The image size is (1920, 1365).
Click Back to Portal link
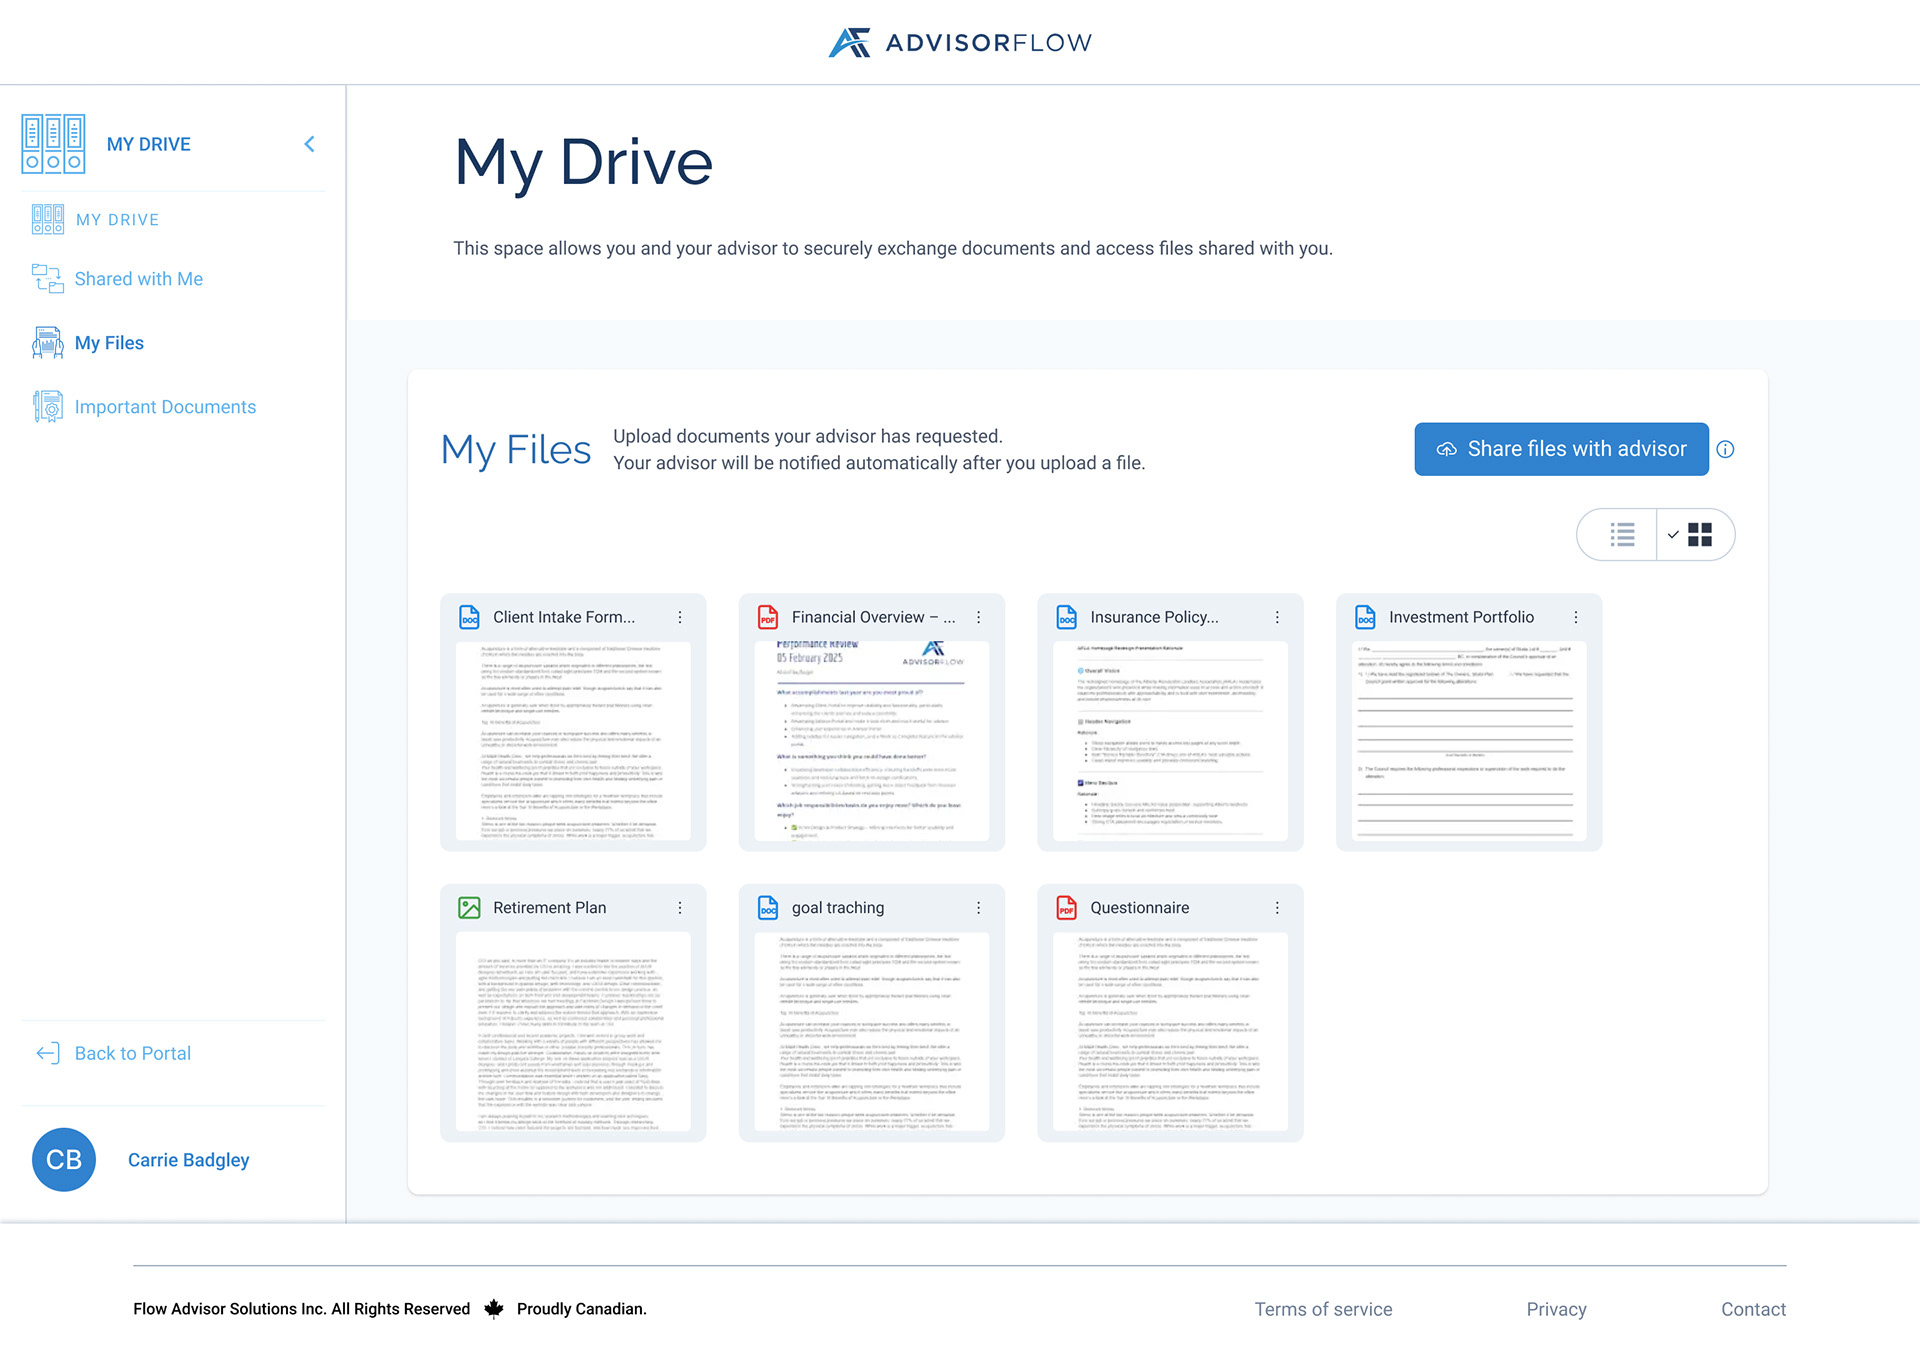coord(132,1053)
